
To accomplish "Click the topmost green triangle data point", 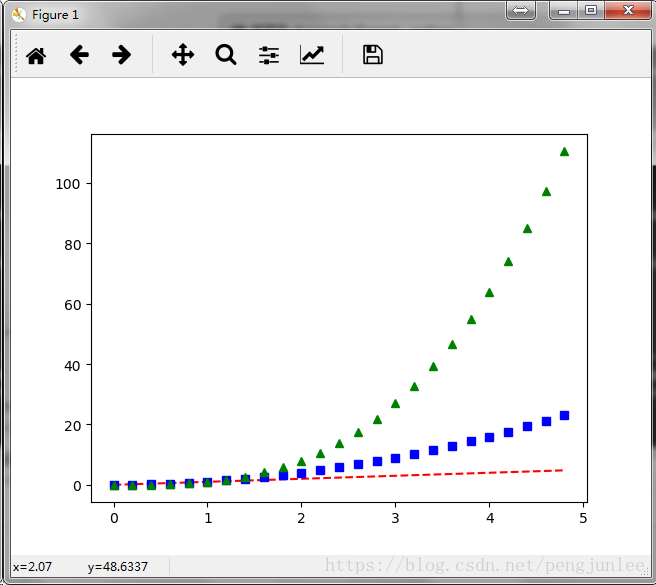I will 564,151.
